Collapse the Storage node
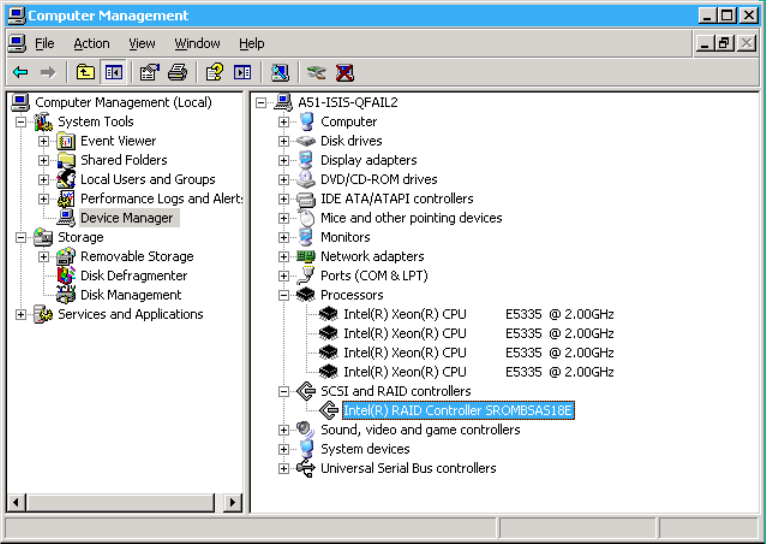The image size is (766, 544). tap(21, 237)
